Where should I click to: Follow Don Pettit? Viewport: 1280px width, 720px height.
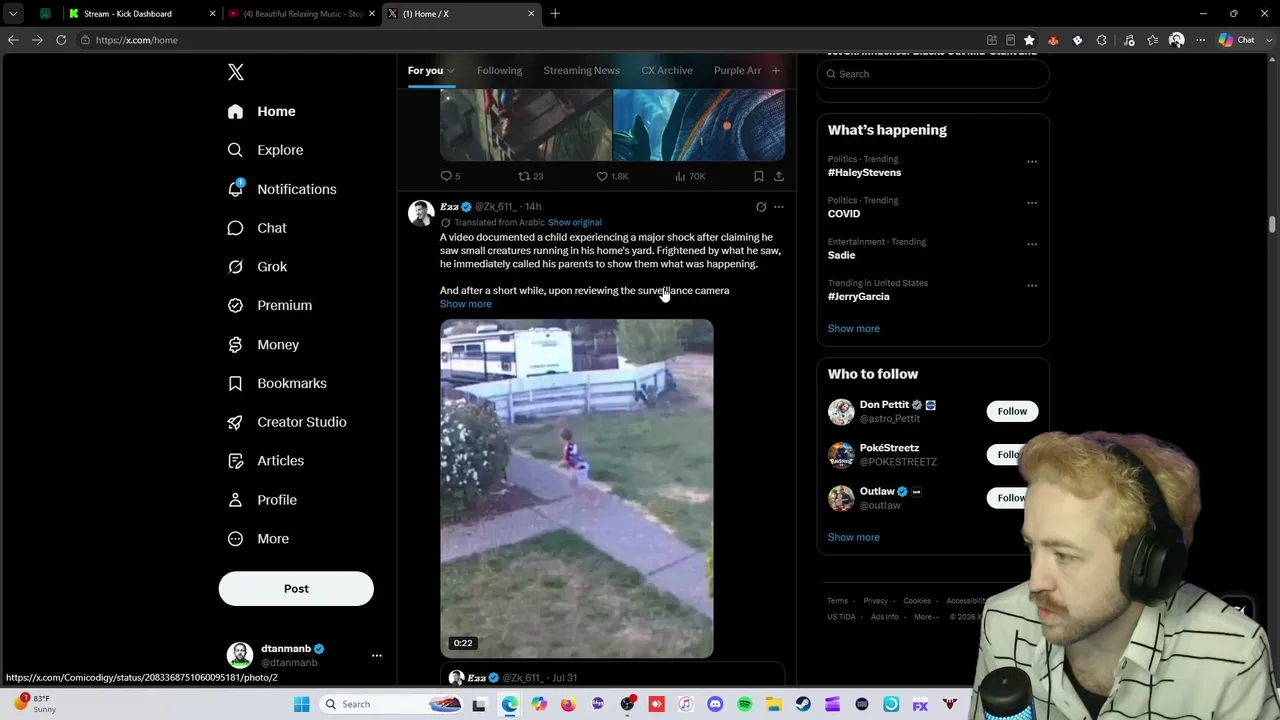coord(1012,411)
